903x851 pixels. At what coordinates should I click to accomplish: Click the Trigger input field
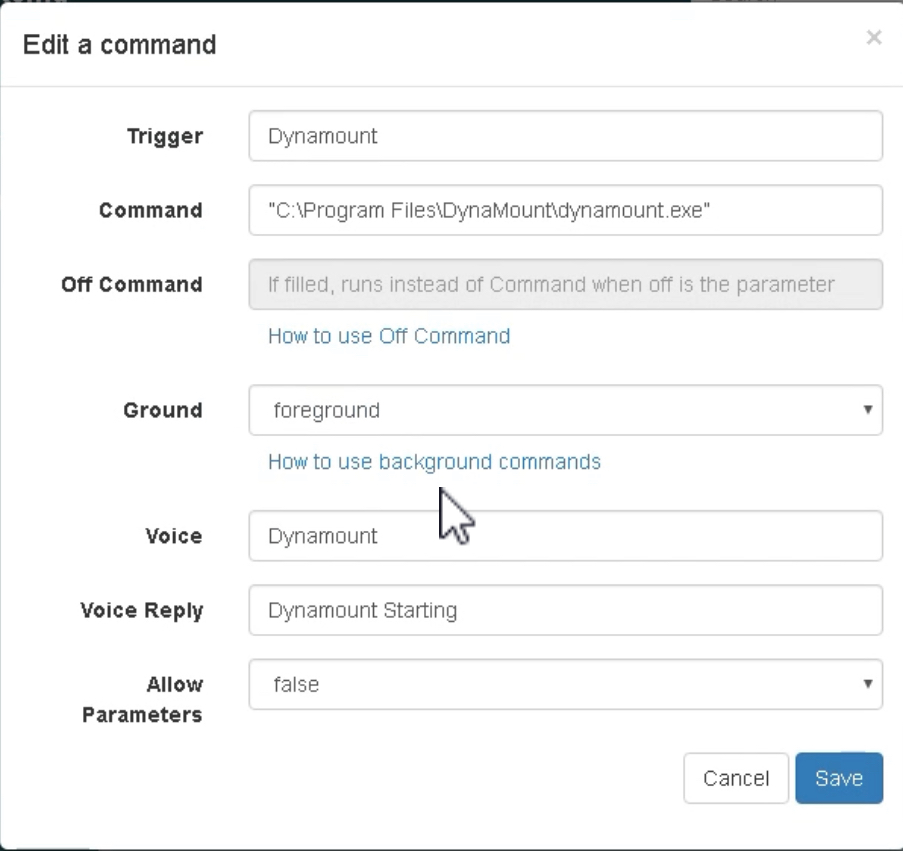coord(566,136)
